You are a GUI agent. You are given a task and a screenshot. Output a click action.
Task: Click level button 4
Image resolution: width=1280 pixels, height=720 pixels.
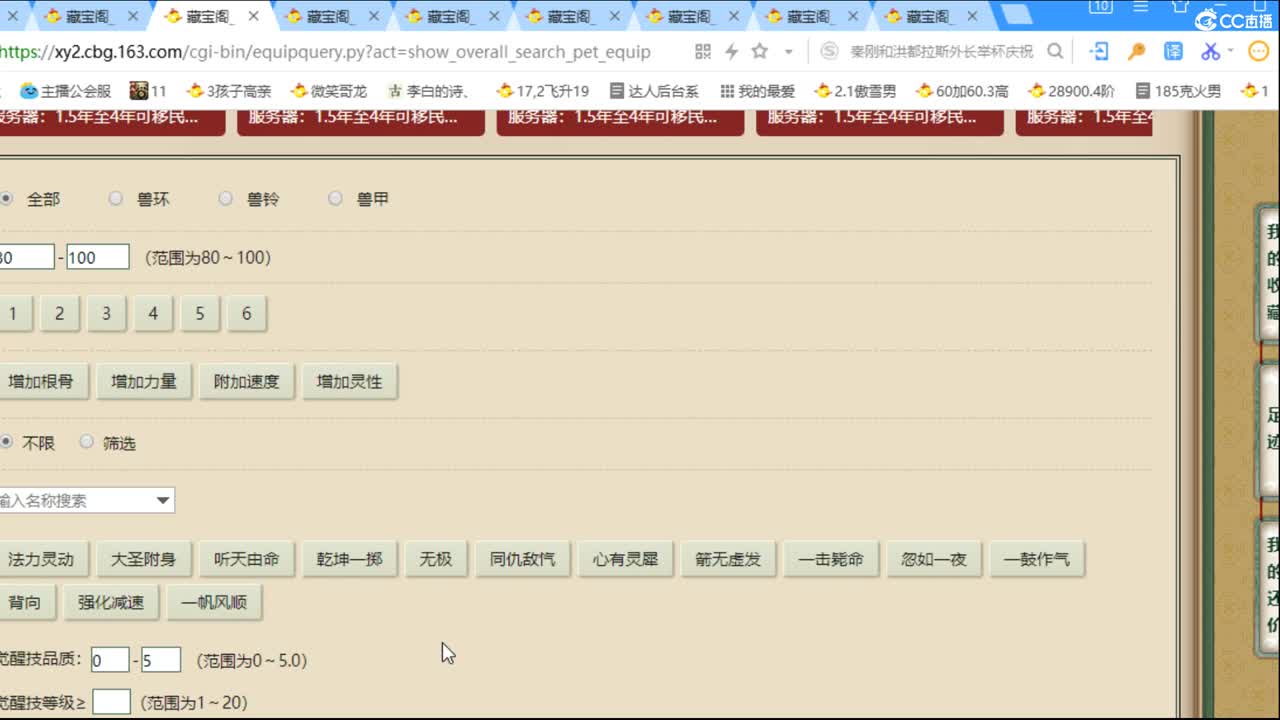153,313
